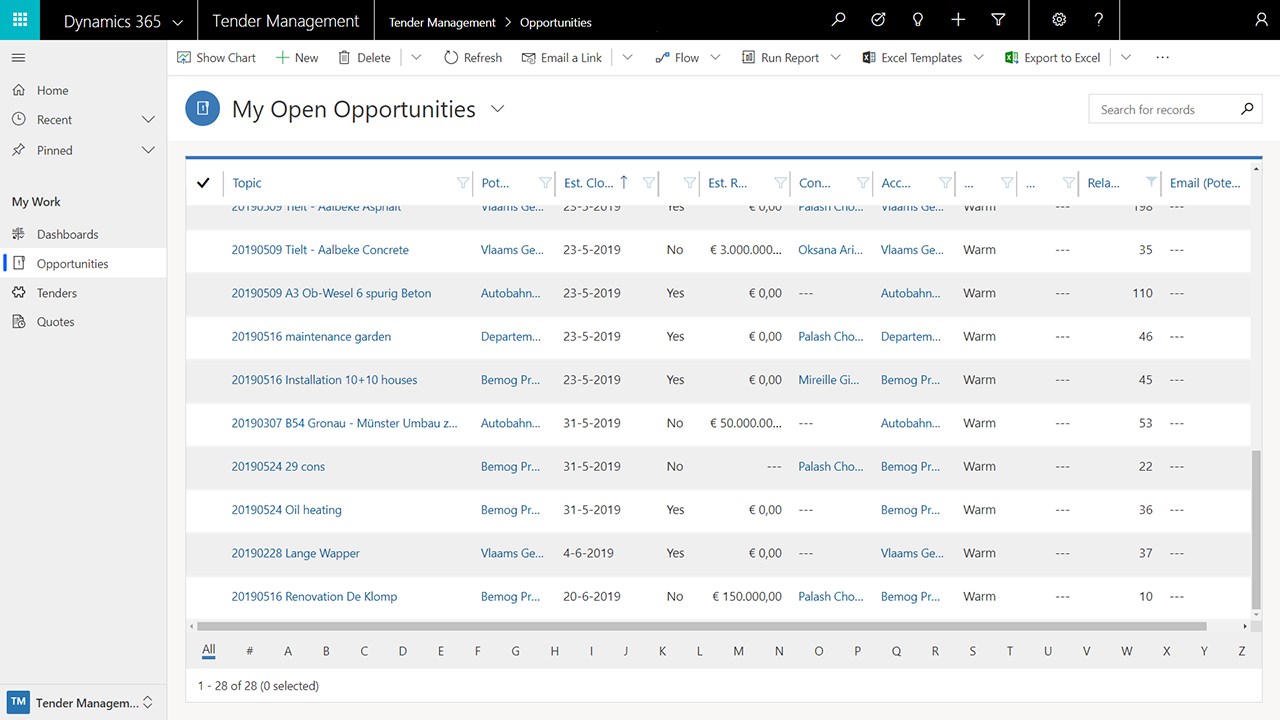Click the Opportunities breadcrumb
The height and width of the screenshot is (720, 1280).
(x=556, y=22)
